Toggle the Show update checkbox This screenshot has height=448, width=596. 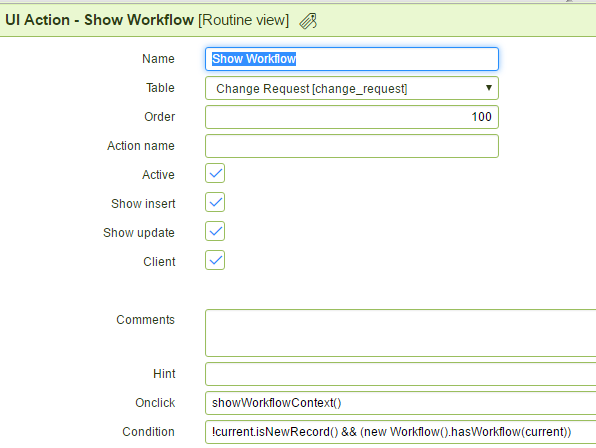pyautogui.click(x=215, y=231)
